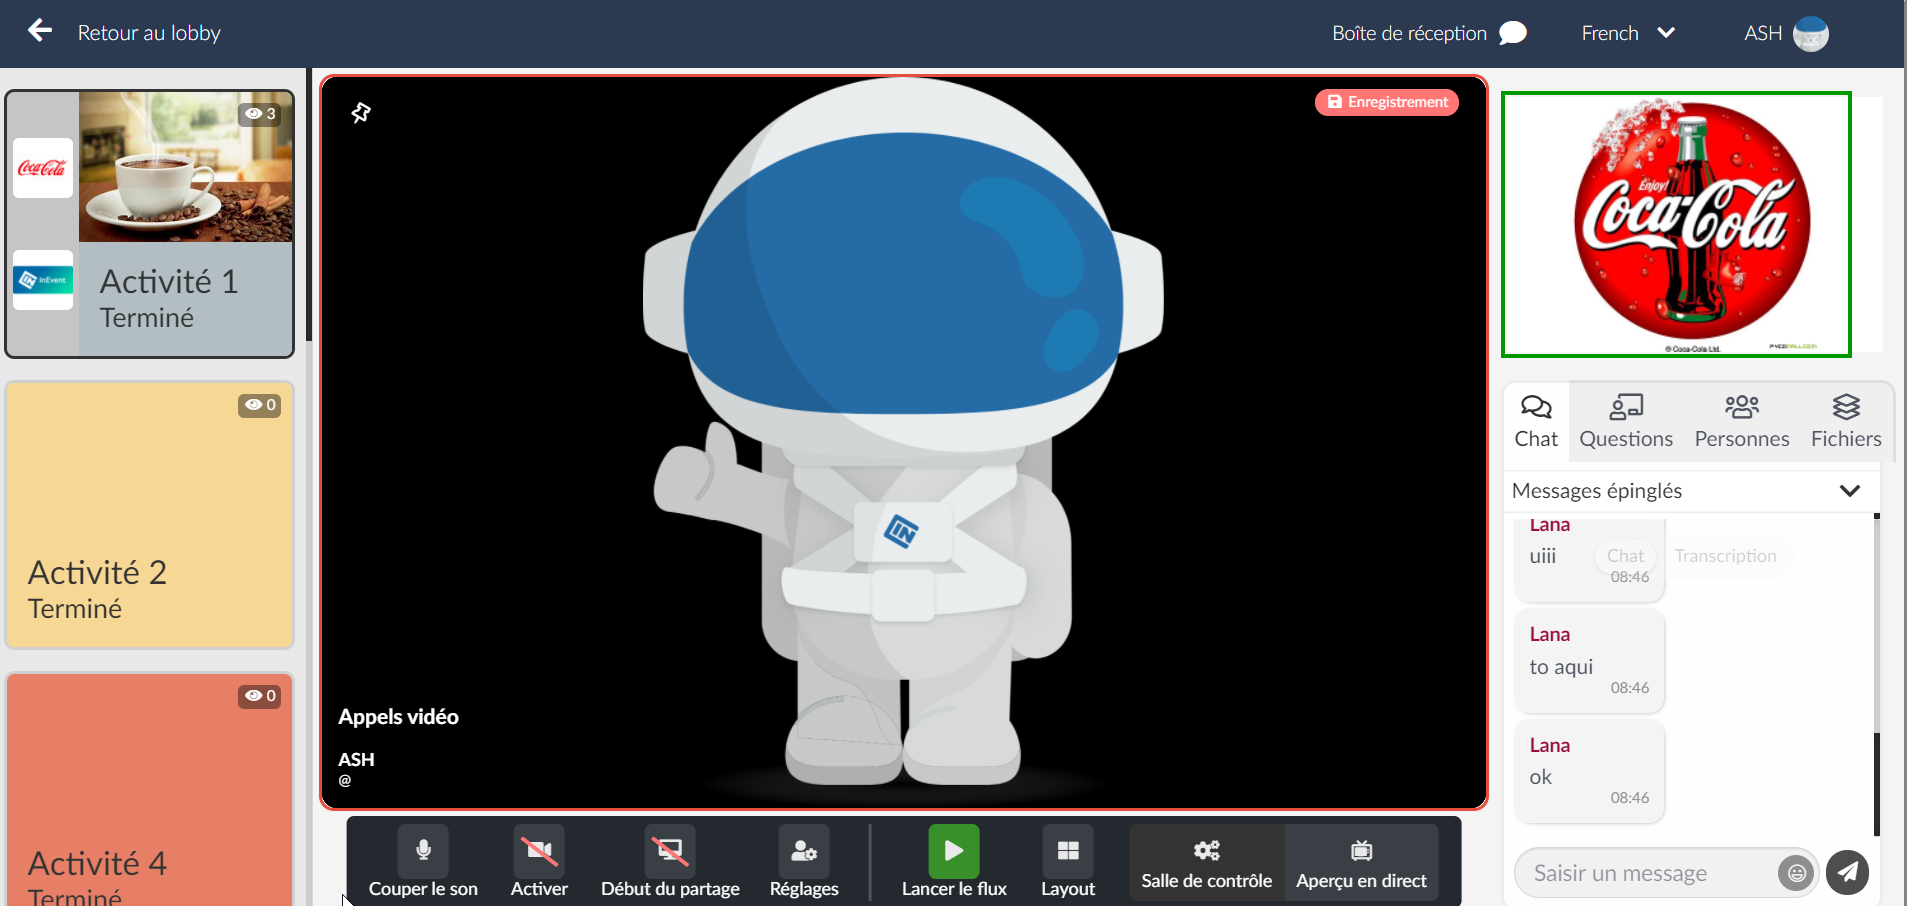Select the Activité 1 session card

tap(150, 224)
